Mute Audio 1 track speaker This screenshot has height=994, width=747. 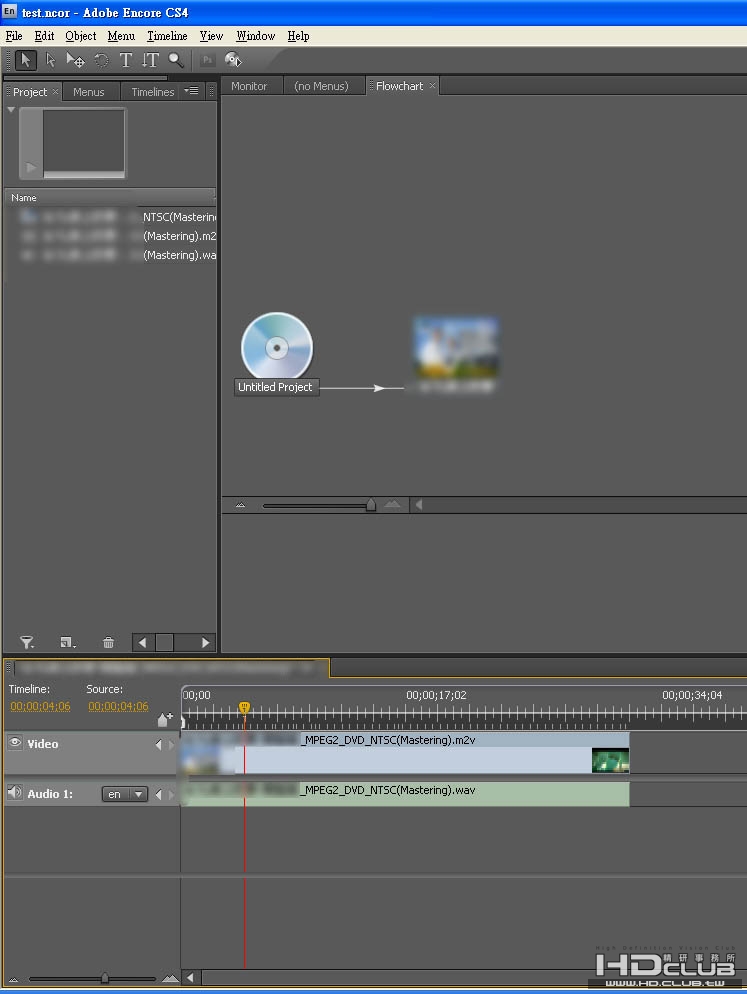coord(15,793)
